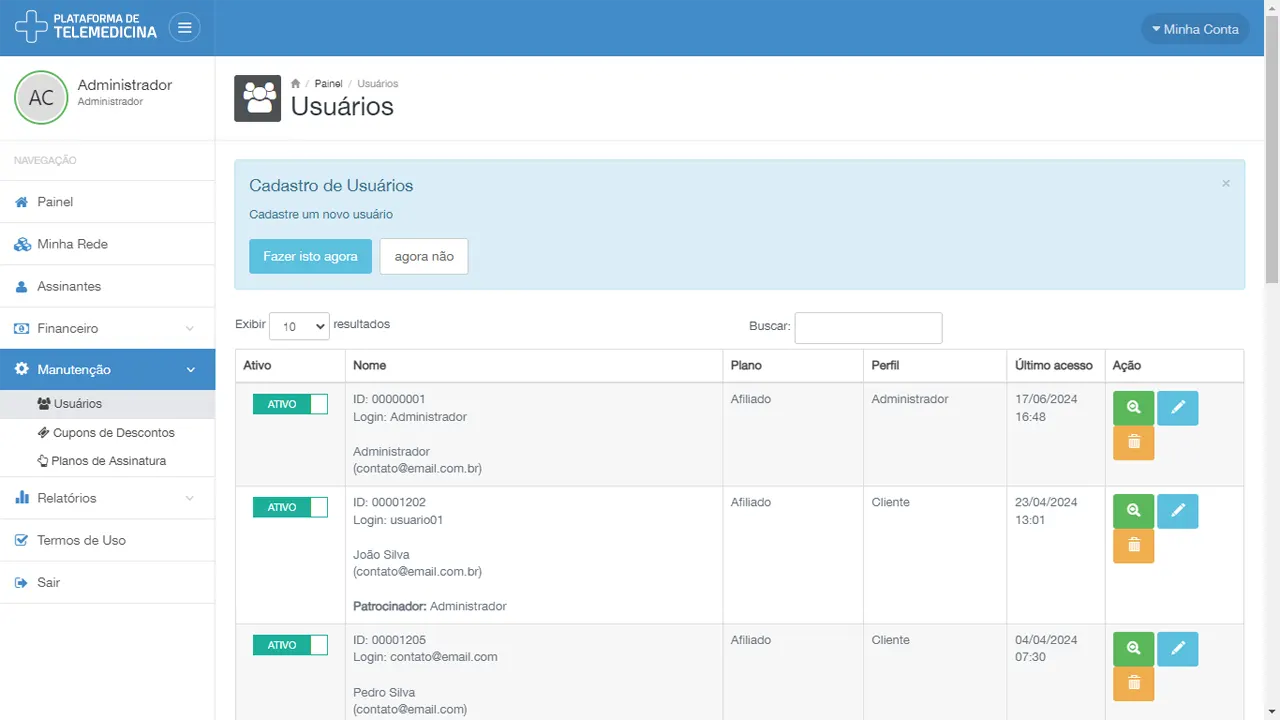Click the Usuários group icon in submenu
This screenshot has width=1280, height=720.
(44, 404)
